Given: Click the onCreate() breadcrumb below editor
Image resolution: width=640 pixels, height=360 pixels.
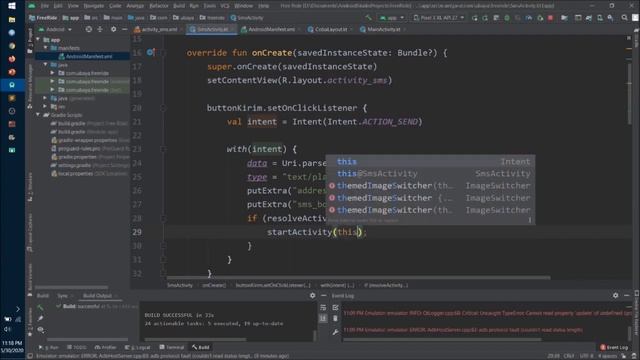Looking at the screenshot, I should [214, 285].
